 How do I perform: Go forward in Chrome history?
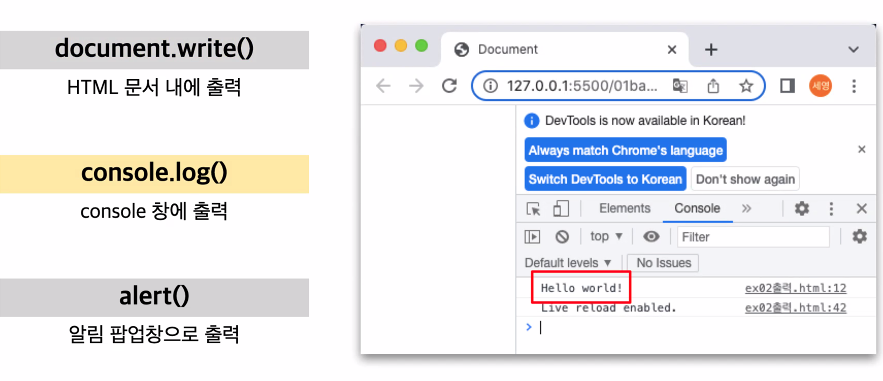pyautogui.click(x=416, y=86)
